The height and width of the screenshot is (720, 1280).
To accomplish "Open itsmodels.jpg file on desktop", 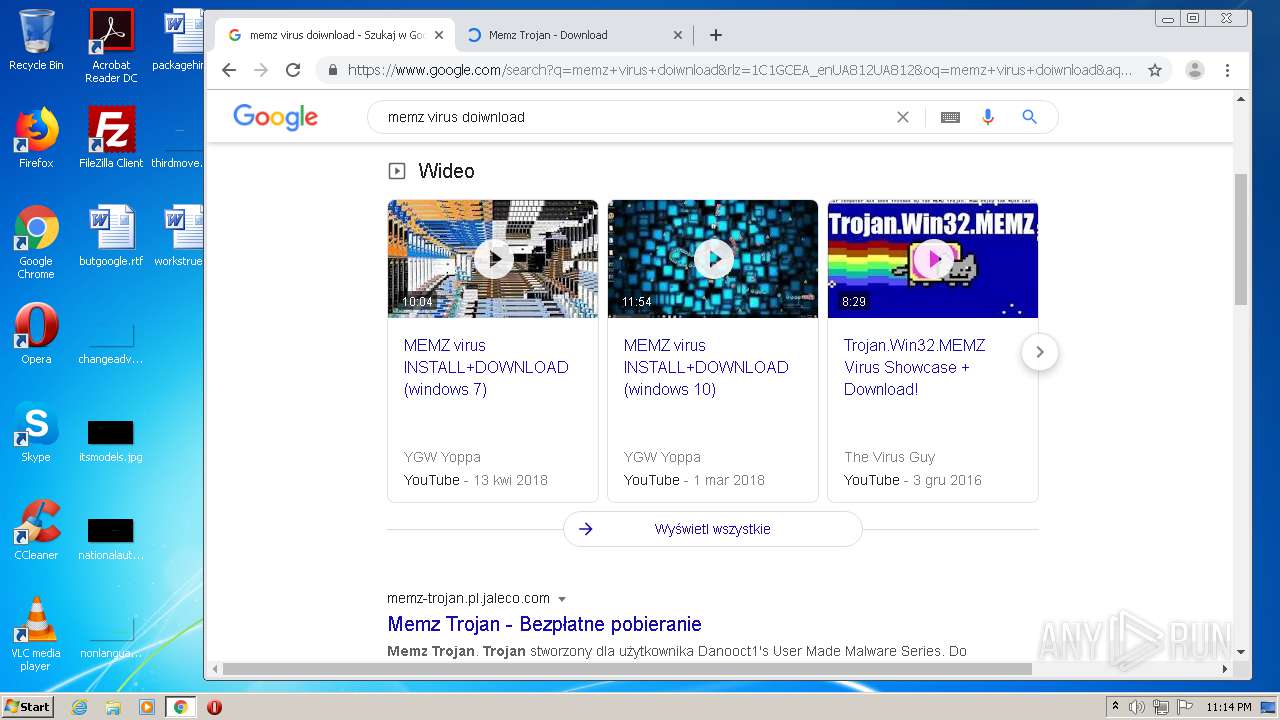I will (111, 440).
